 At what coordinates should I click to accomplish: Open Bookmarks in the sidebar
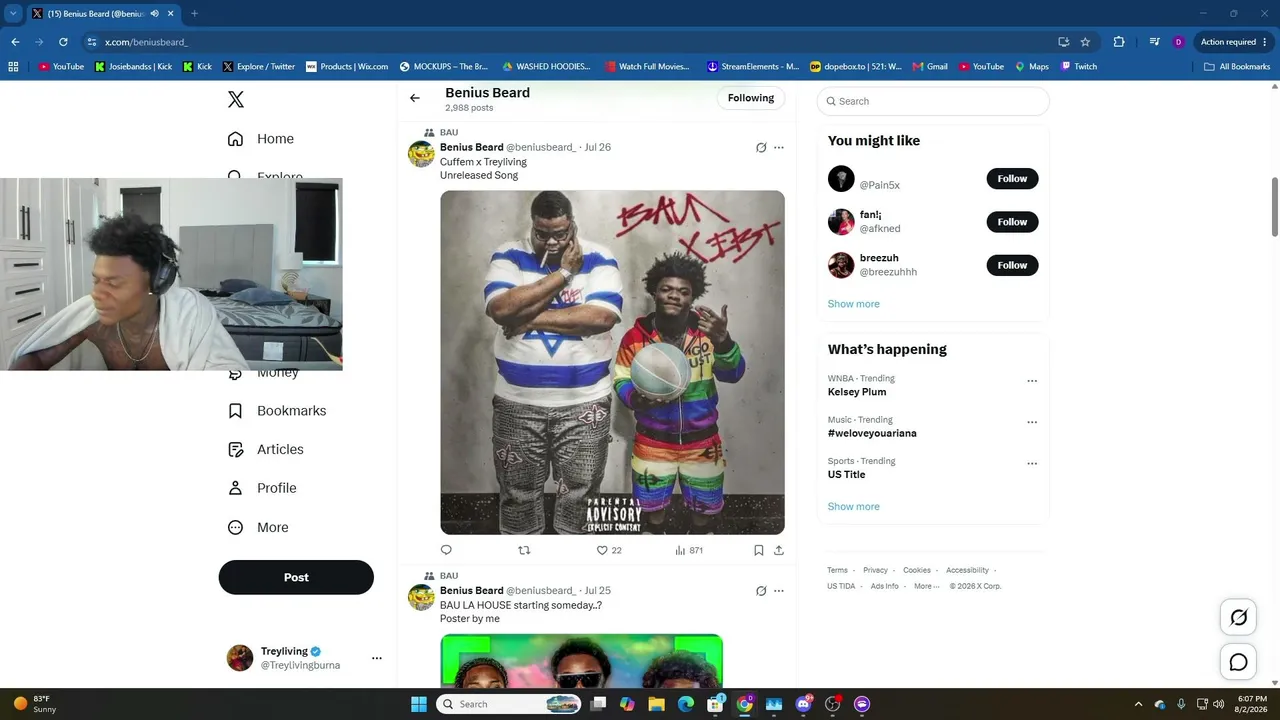click(x=277, y=411)
